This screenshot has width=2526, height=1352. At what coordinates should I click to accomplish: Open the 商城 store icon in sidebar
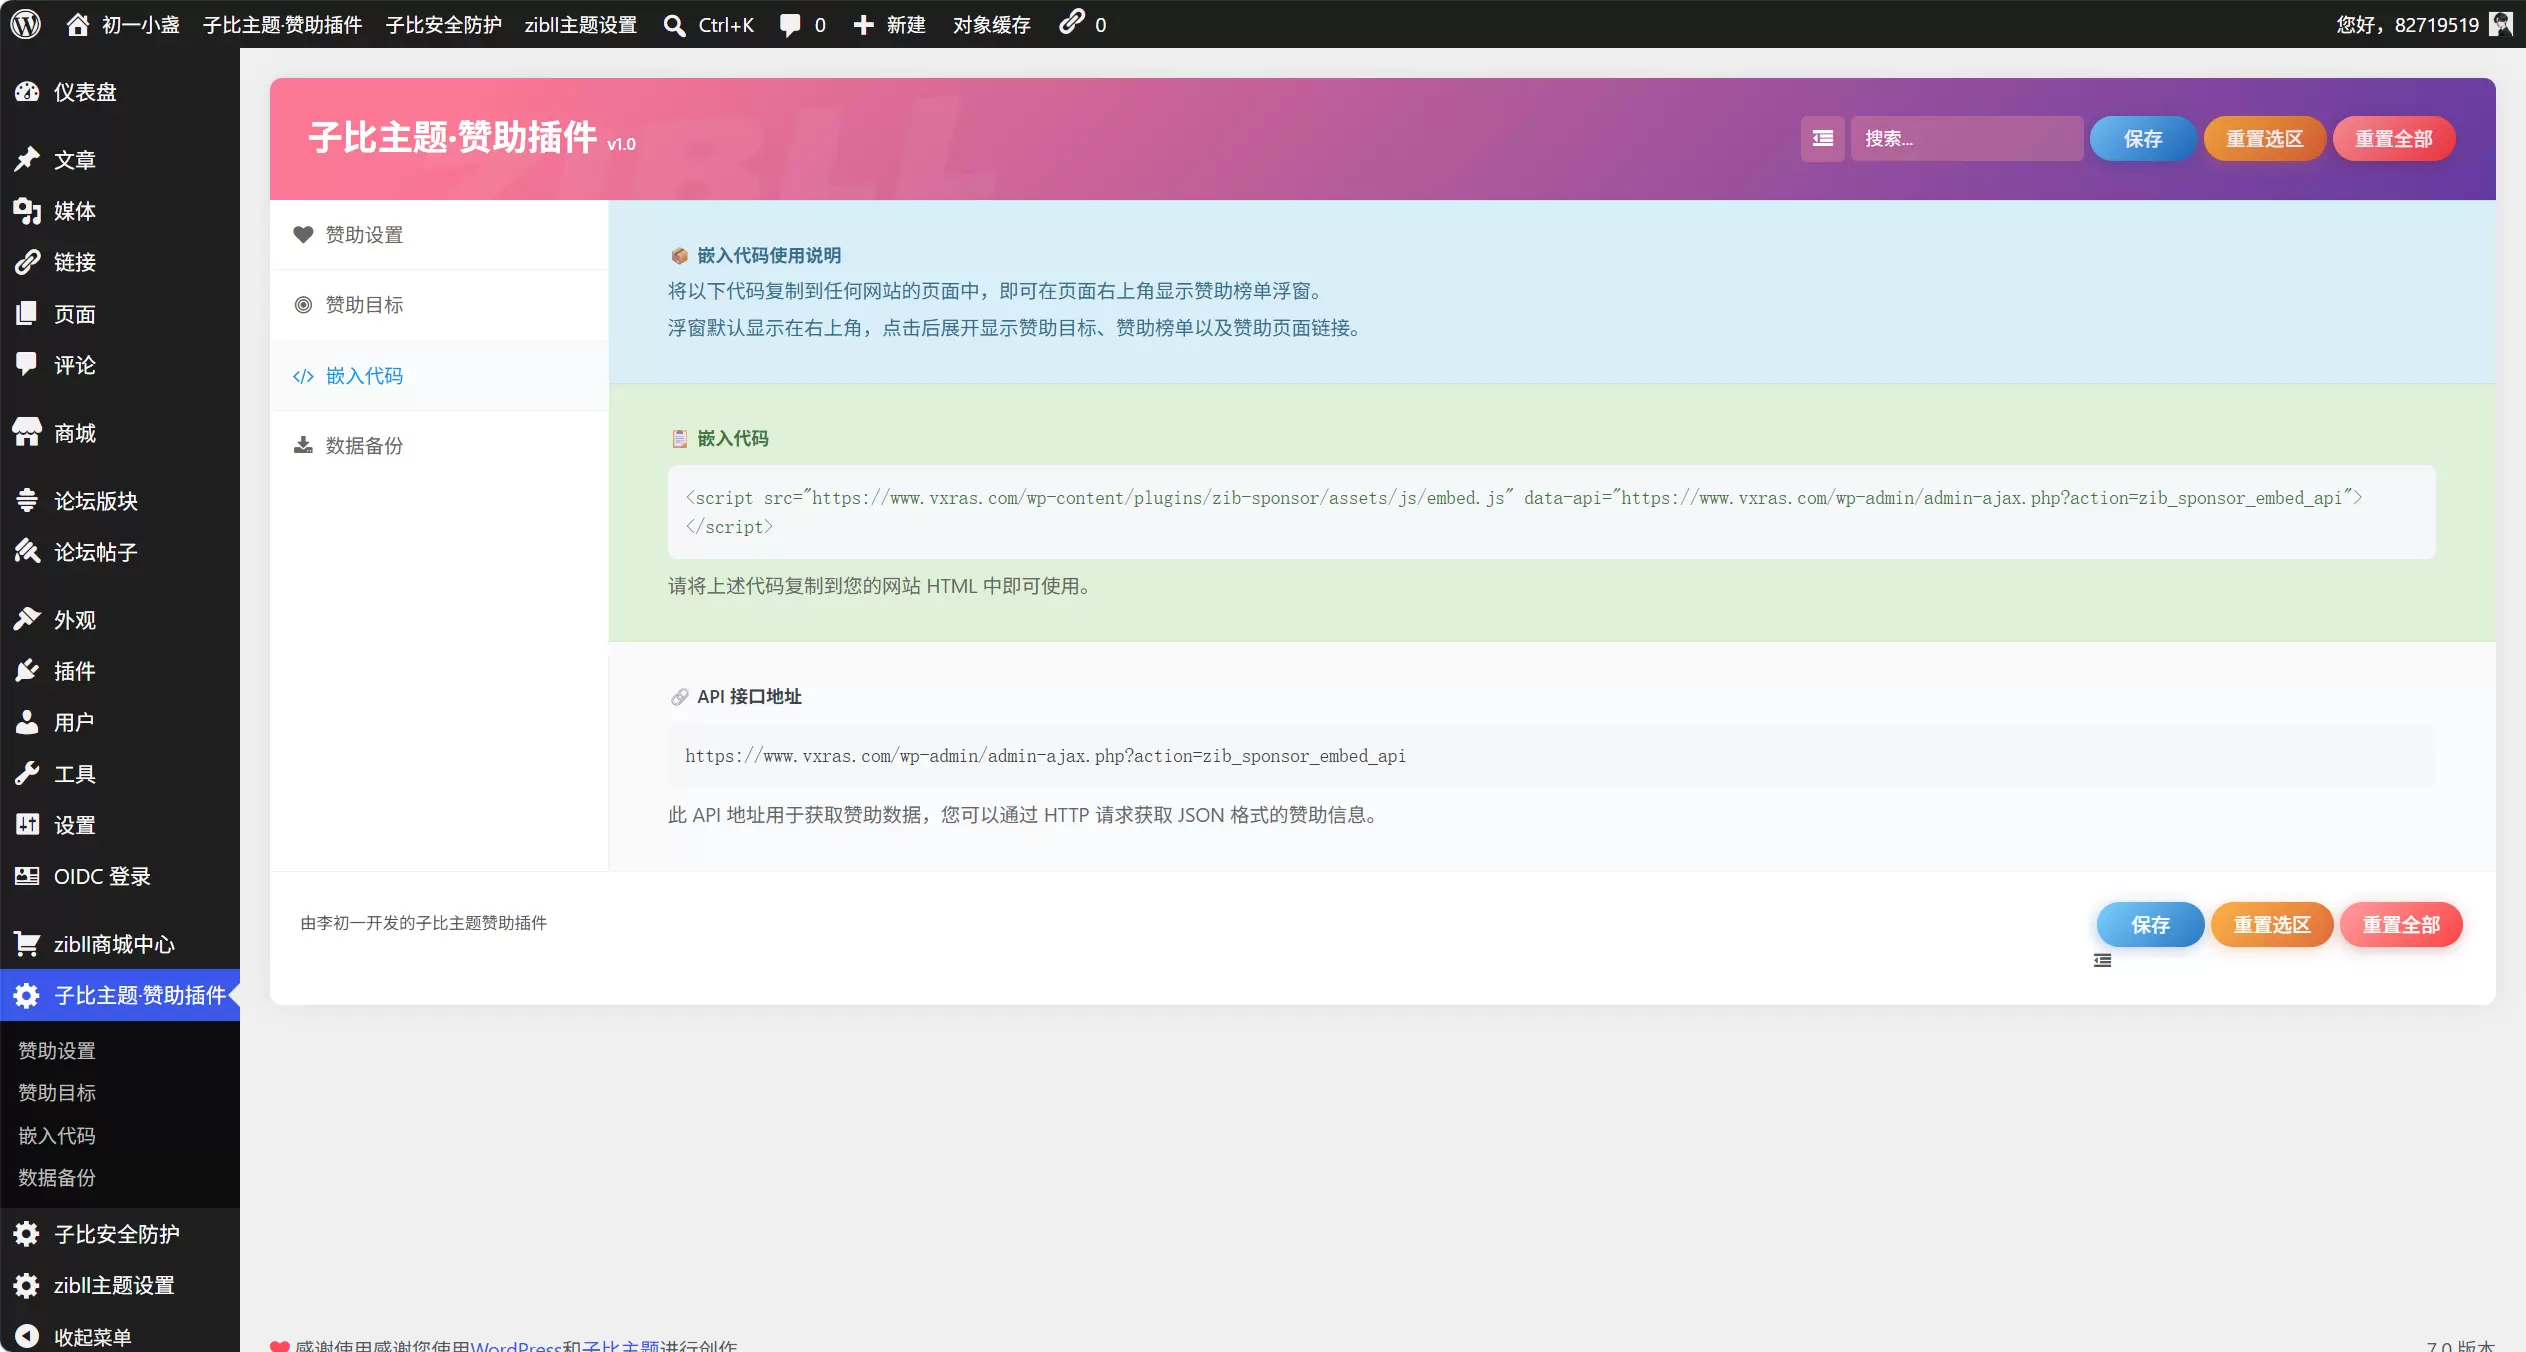point(27,432)
